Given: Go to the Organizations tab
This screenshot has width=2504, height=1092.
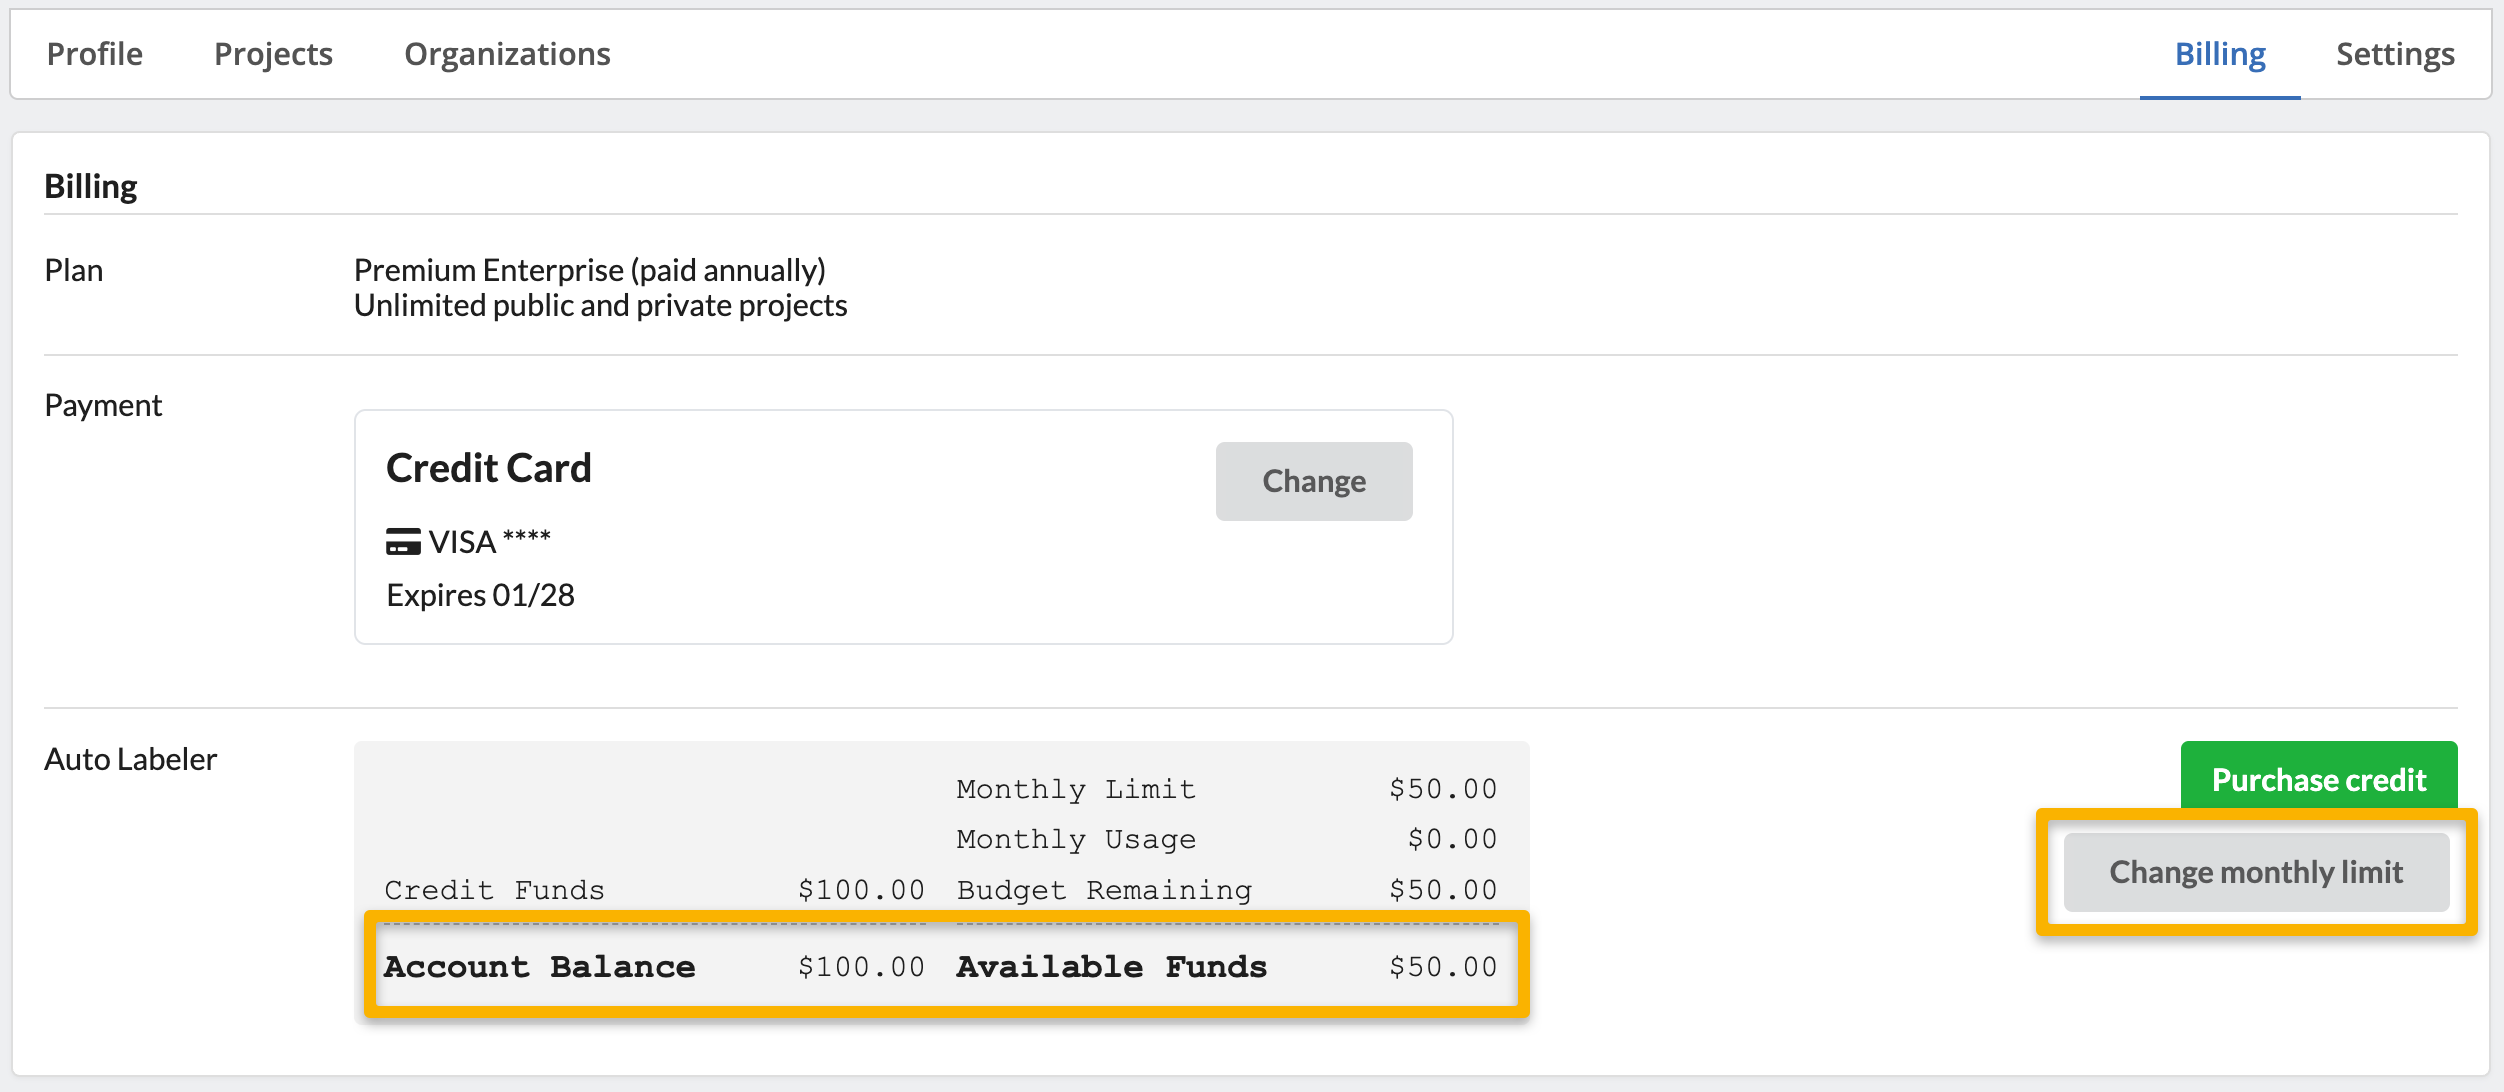Looking at the screenshot, I should 507,54.
